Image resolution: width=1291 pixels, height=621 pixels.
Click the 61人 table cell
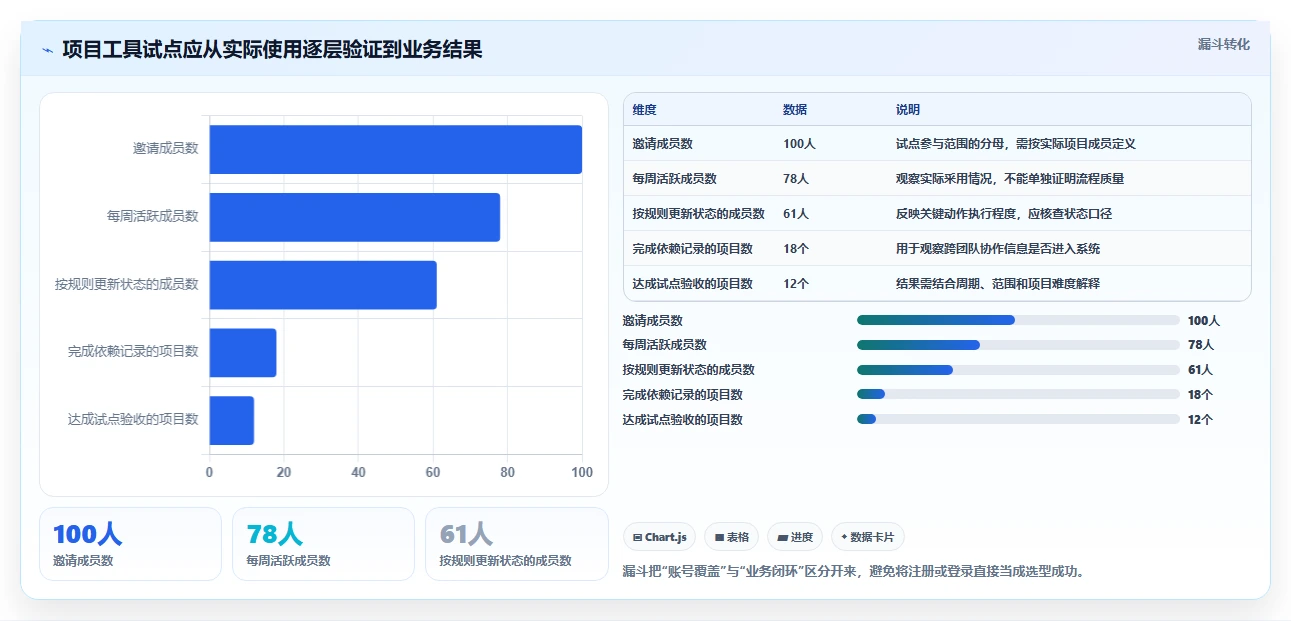(x=797, y=214)
